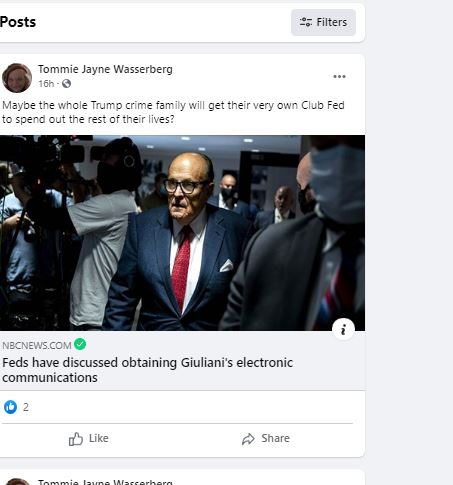View the 2 reactions count
Screen dimensions: 453x485
coord(26,407)
